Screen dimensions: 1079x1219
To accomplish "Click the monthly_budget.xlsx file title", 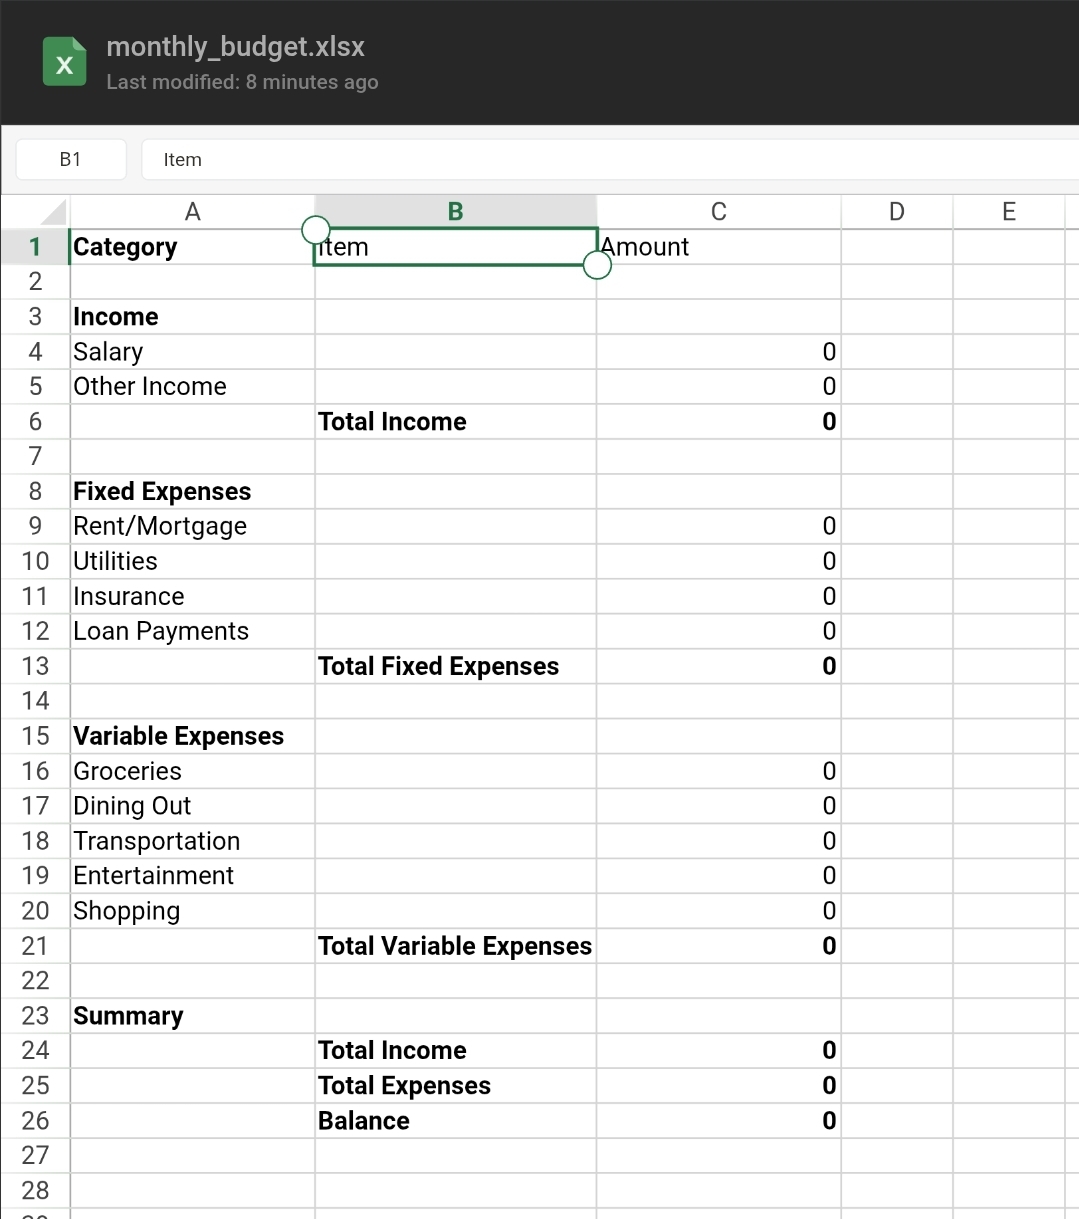I will tap(235, 47).
